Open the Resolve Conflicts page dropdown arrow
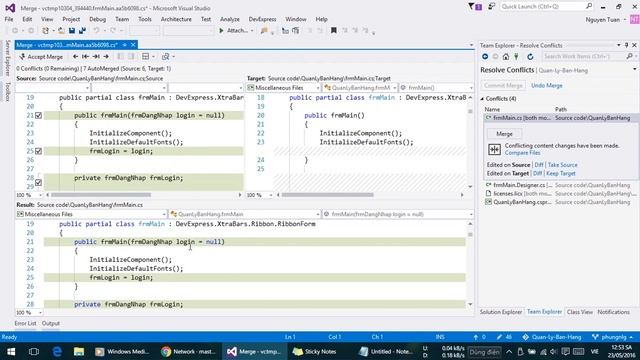Image resolution: width=640 pixels, height=360 pixels. [635, 70]
